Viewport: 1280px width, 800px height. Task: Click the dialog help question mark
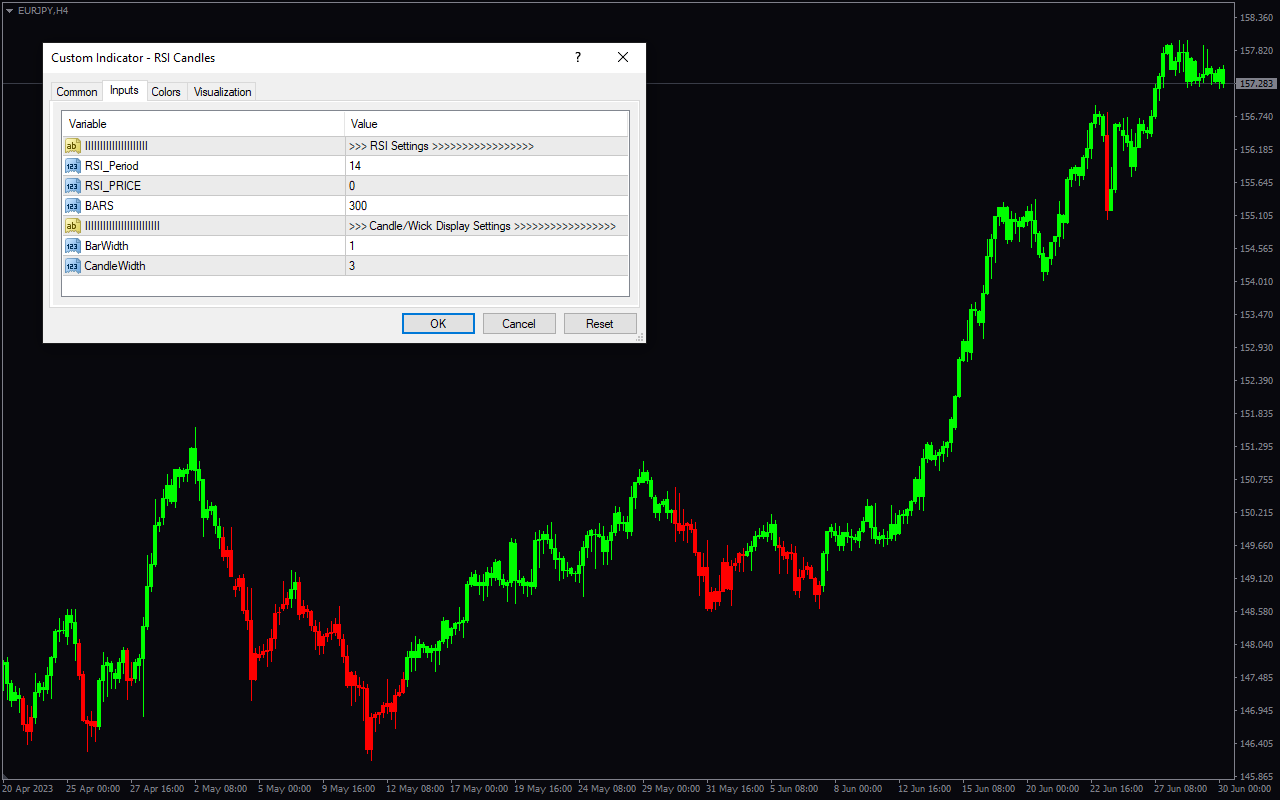[577, 58]
